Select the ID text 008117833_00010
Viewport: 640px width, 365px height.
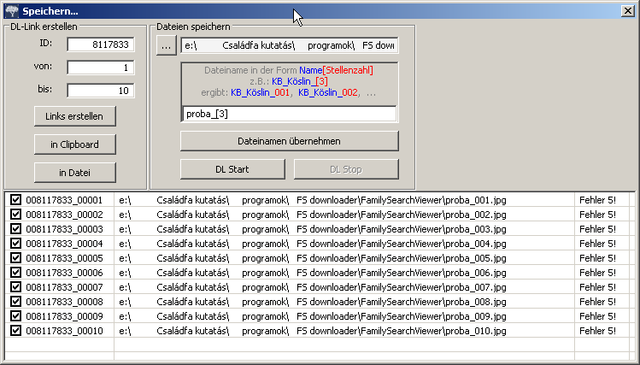point(64,330)
